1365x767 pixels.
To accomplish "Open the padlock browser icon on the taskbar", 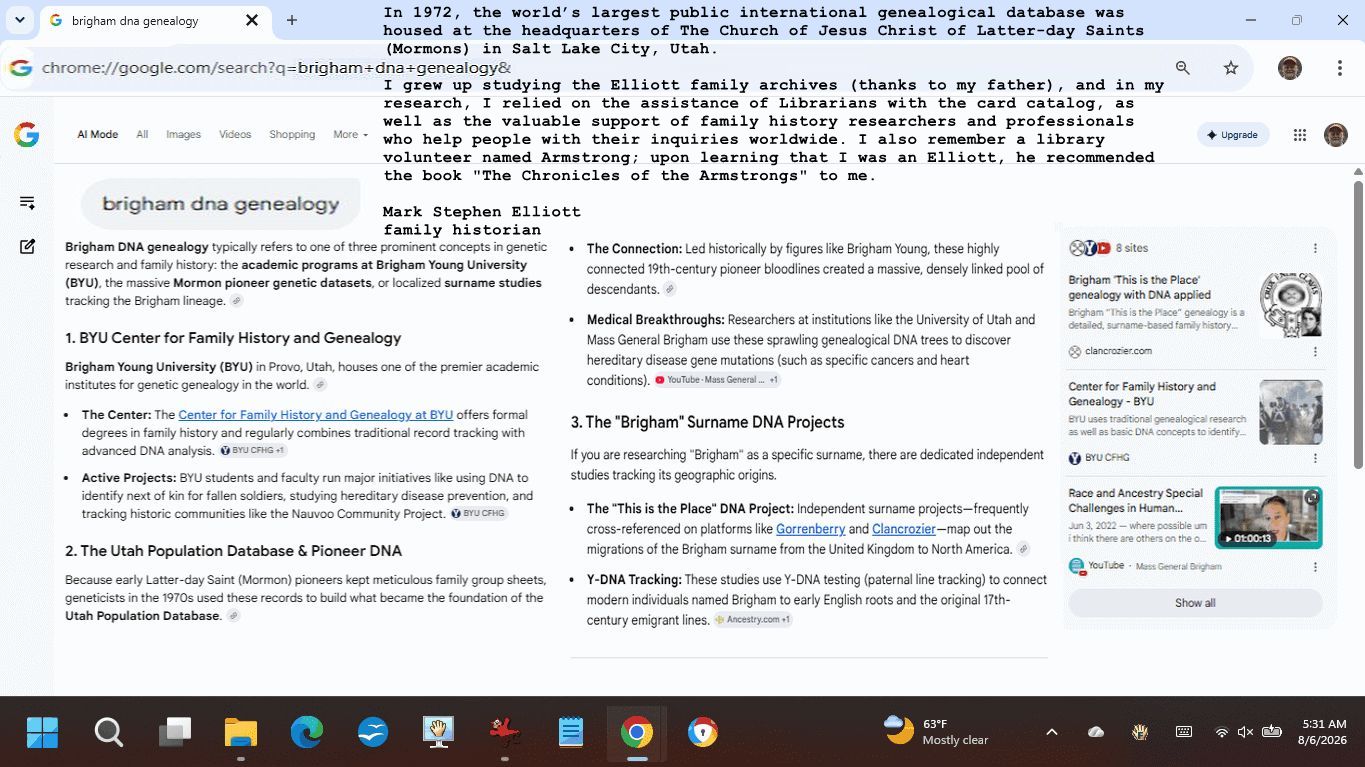I will click(703, 733).
